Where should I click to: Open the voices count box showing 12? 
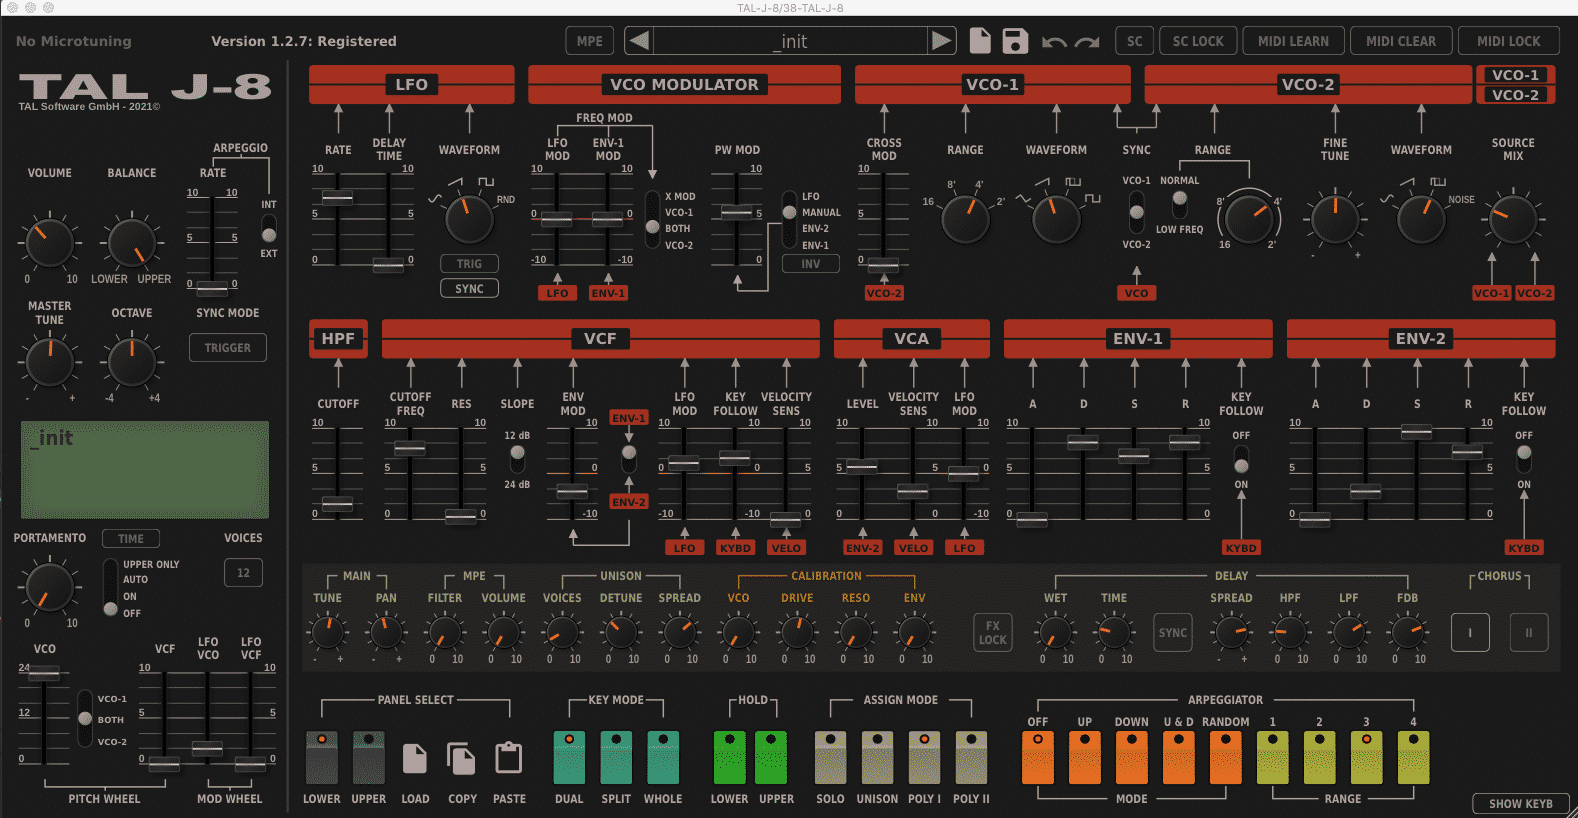[x=243, y=573]
